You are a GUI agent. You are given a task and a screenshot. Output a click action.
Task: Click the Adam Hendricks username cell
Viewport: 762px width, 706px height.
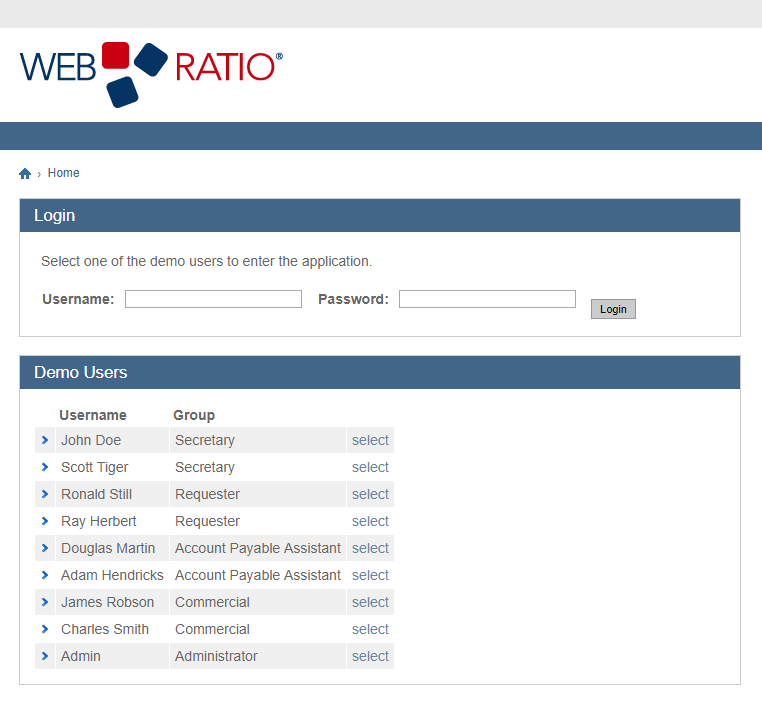click(112, 575)
